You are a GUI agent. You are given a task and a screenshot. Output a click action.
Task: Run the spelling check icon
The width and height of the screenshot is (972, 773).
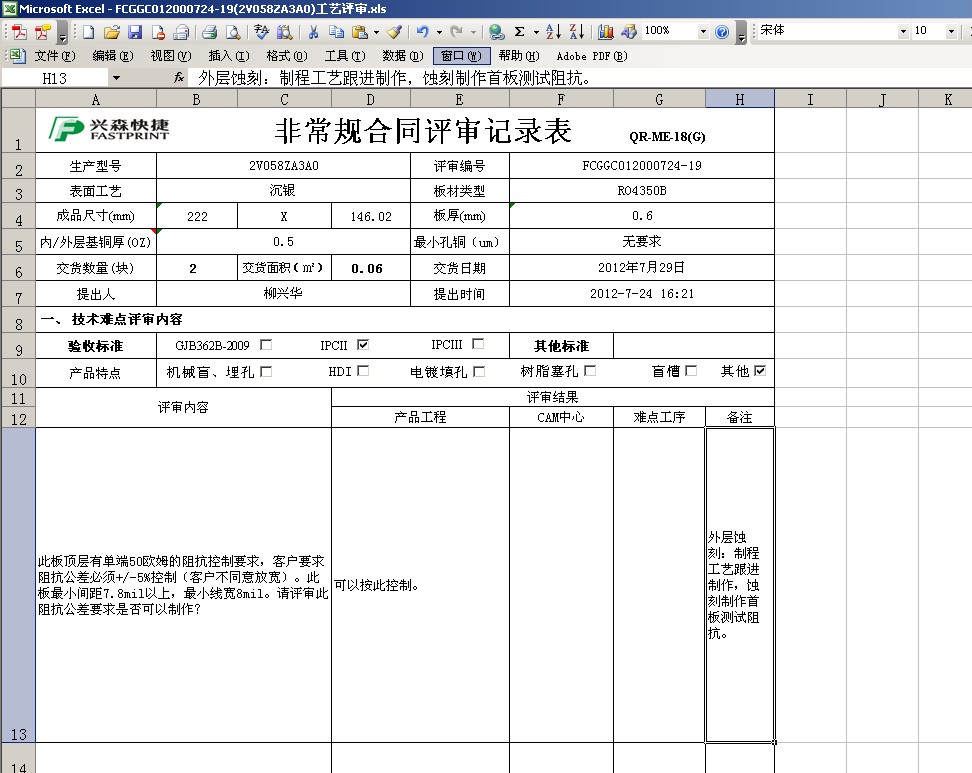[261, 32]
